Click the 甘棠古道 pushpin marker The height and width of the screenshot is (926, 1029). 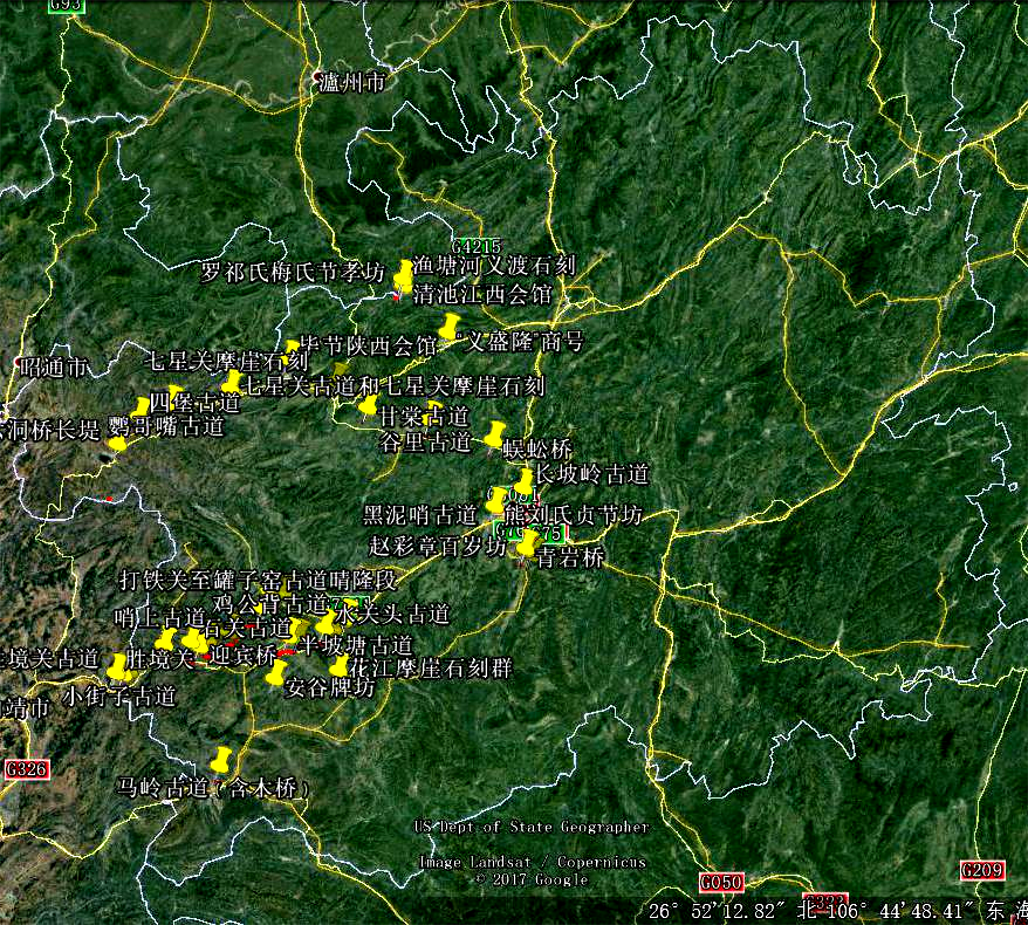[x=369, y=405]
